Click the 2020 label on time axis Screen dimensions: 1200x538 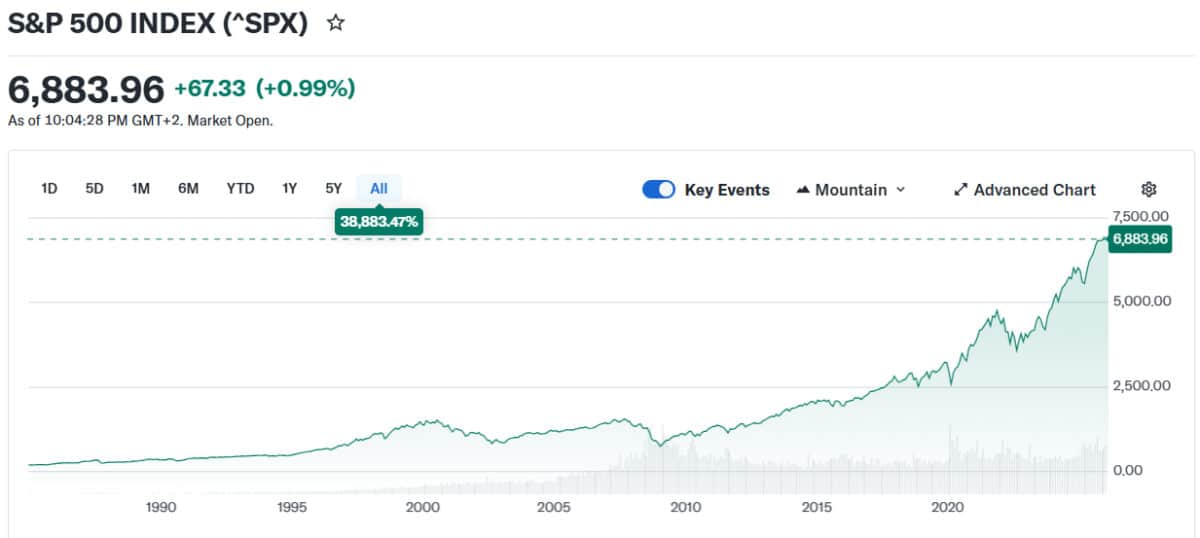pyautogui.click(x=947, y=507)
